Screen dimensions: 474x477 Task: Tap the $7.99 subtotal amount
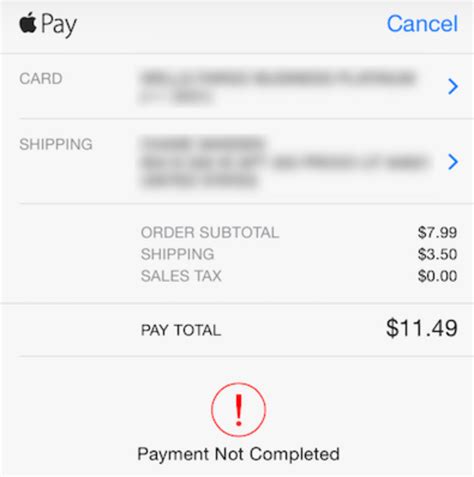437,232
